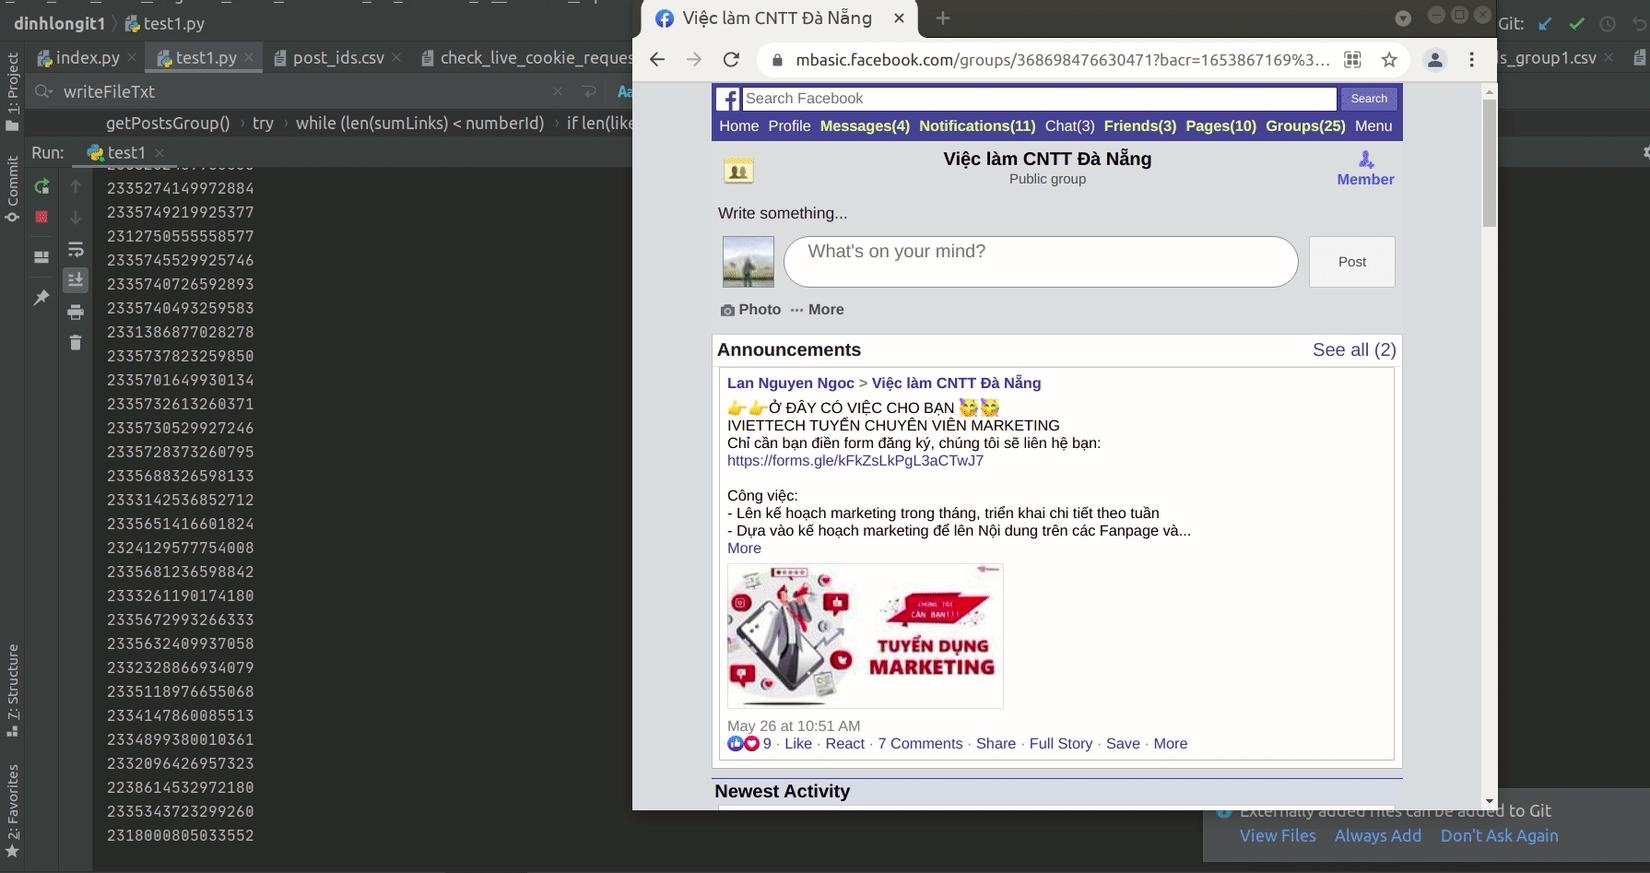
Task: Close the Việc làm CNTT Đà Nẵng tab
Action: point(899,18)
